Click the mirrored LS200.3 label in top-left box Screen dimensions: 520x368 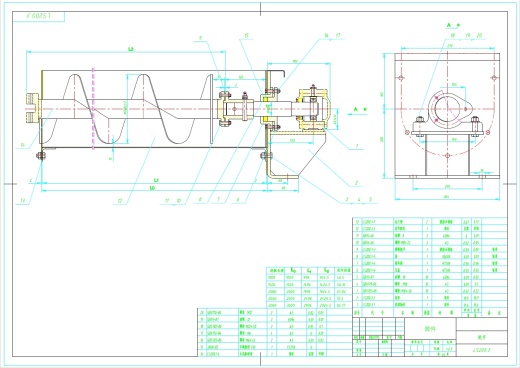click(39, 16)
